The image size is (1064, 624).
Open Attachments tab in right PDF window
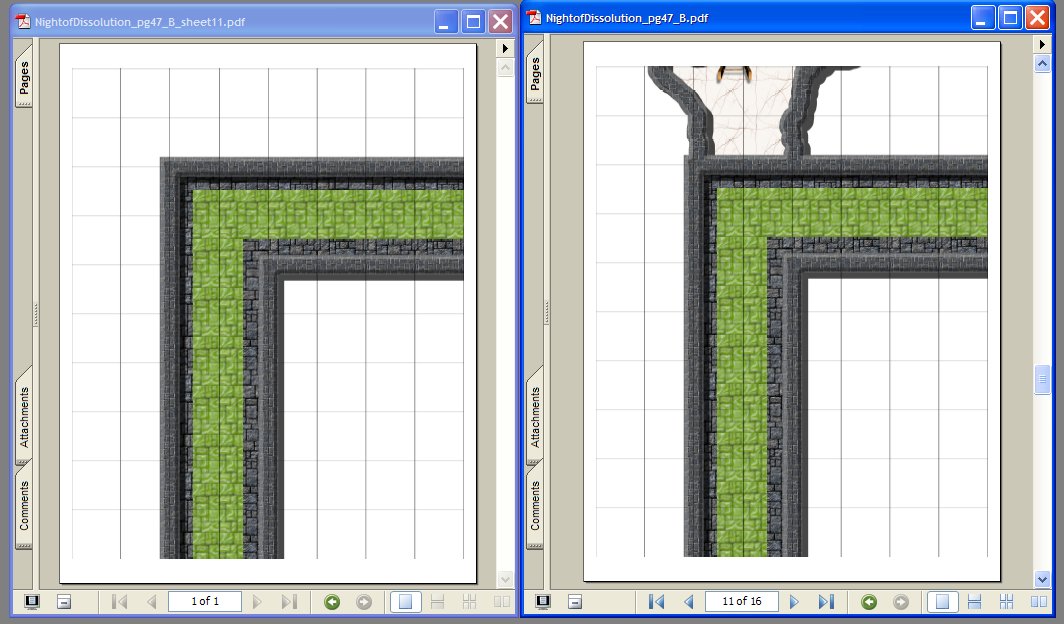(535, 419)
